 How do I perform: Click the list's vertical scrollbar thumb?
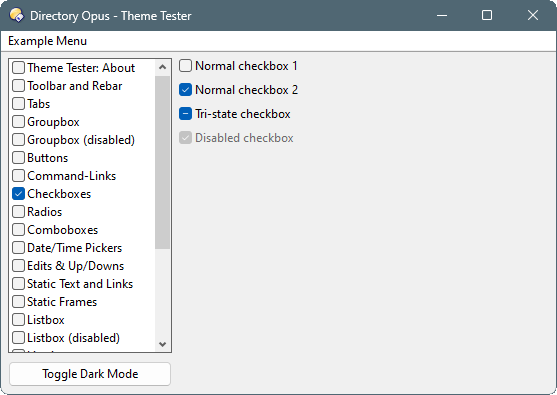(x=162, y=162)
